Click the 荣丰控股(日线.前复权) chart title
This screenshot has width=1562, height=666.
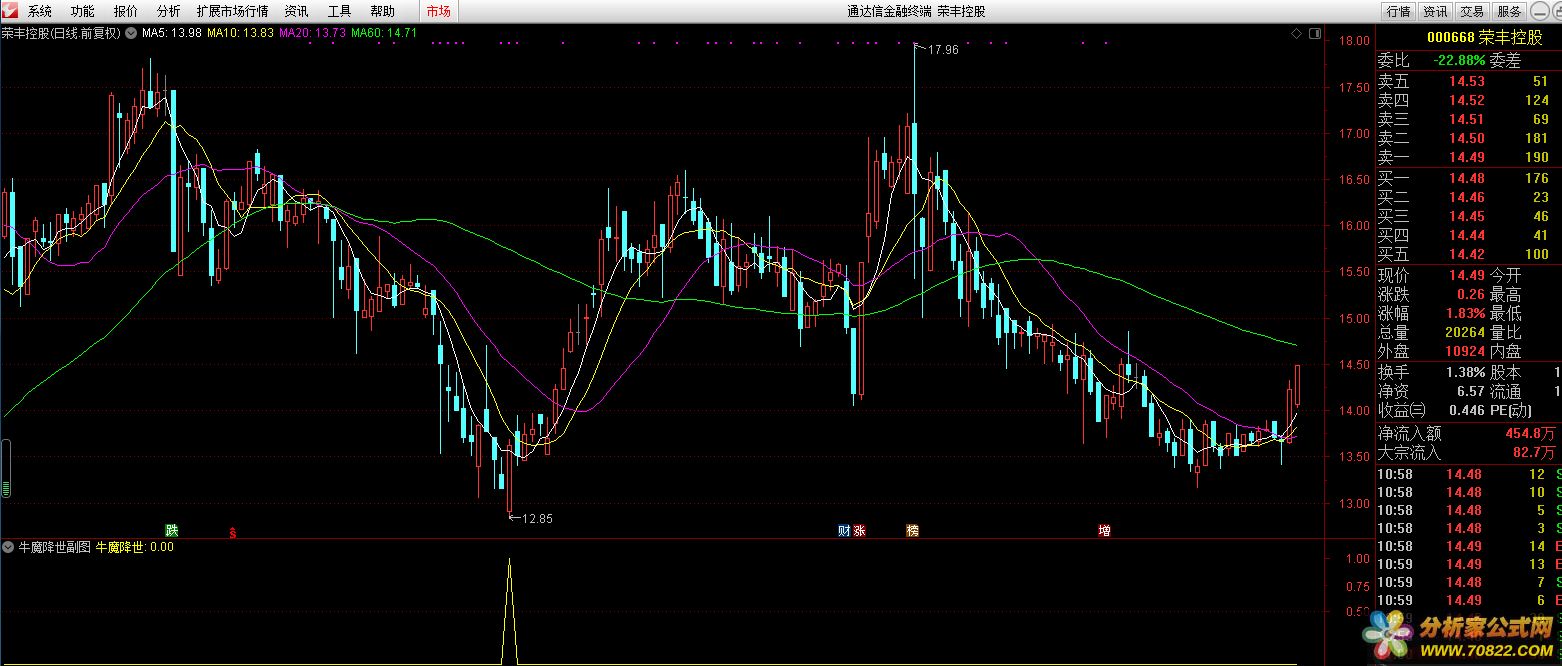coord(61,32)
